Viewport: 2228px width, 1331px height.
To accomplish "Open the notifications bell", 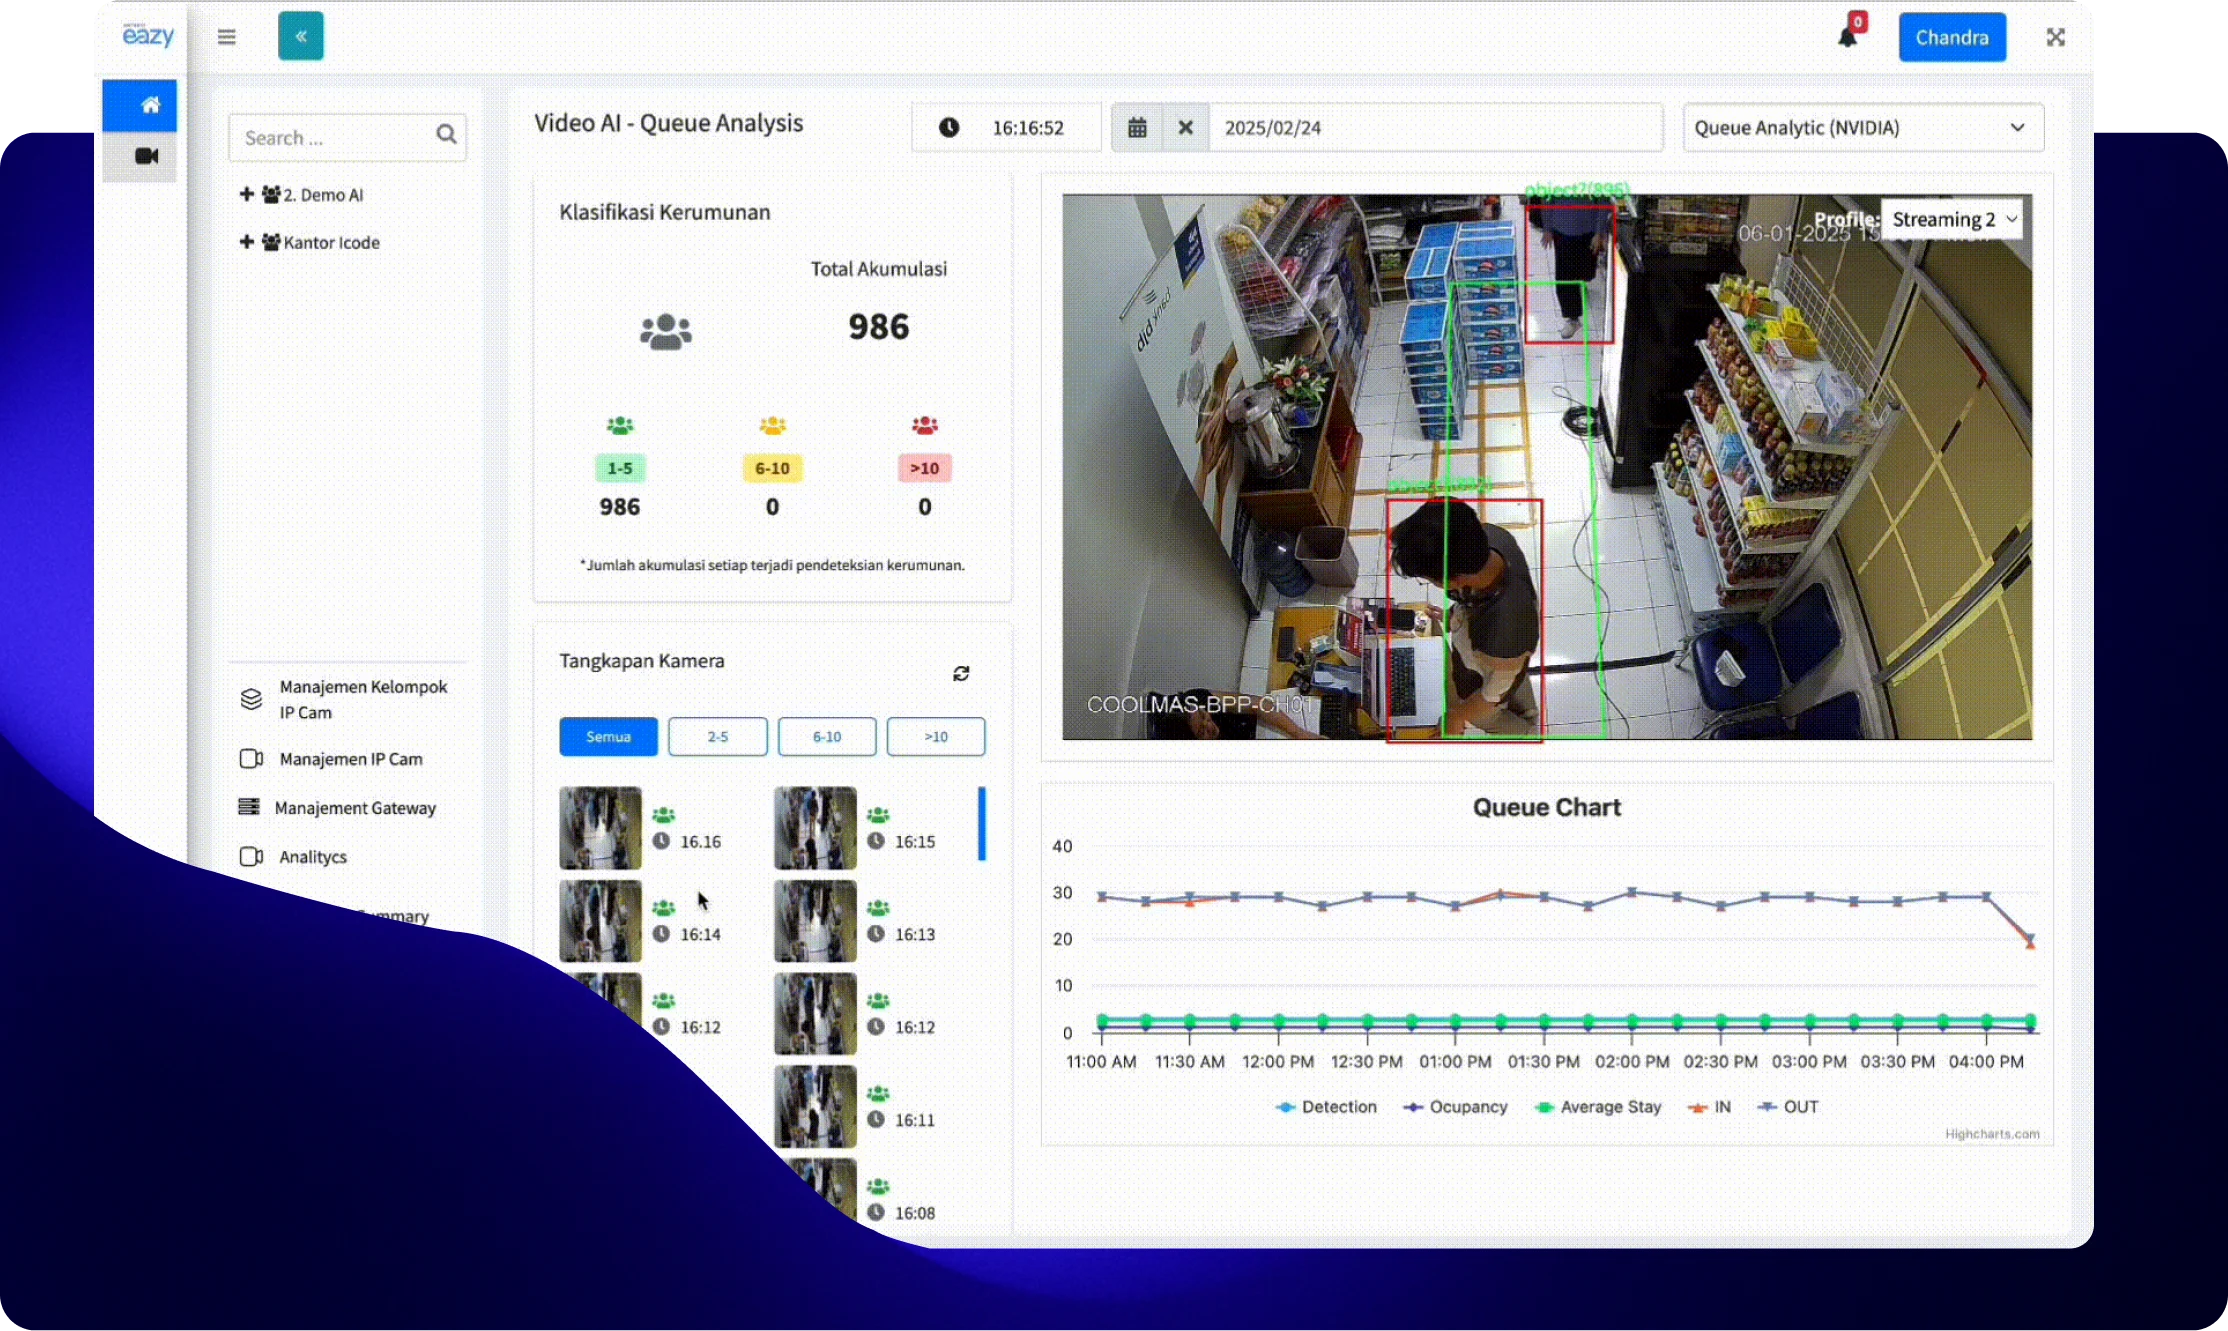I will [x=1847, y=38].
